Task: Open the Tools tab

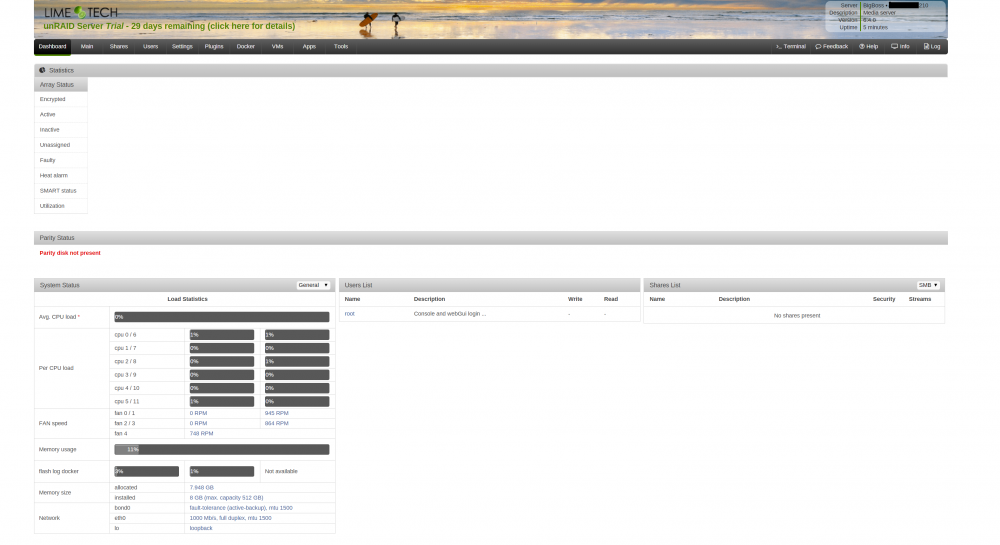Action: pyautogui.click(x=341, y=47)
